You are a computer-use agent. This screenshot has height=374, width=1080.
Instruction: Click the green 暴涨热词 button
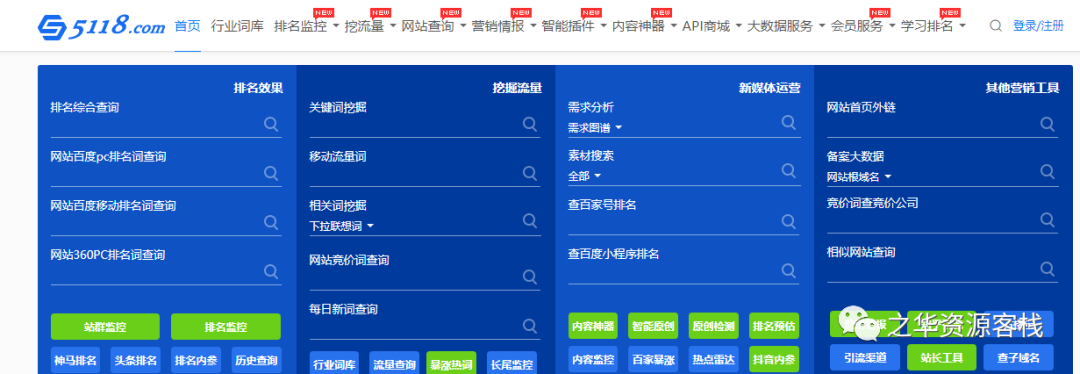pos(452,364)
